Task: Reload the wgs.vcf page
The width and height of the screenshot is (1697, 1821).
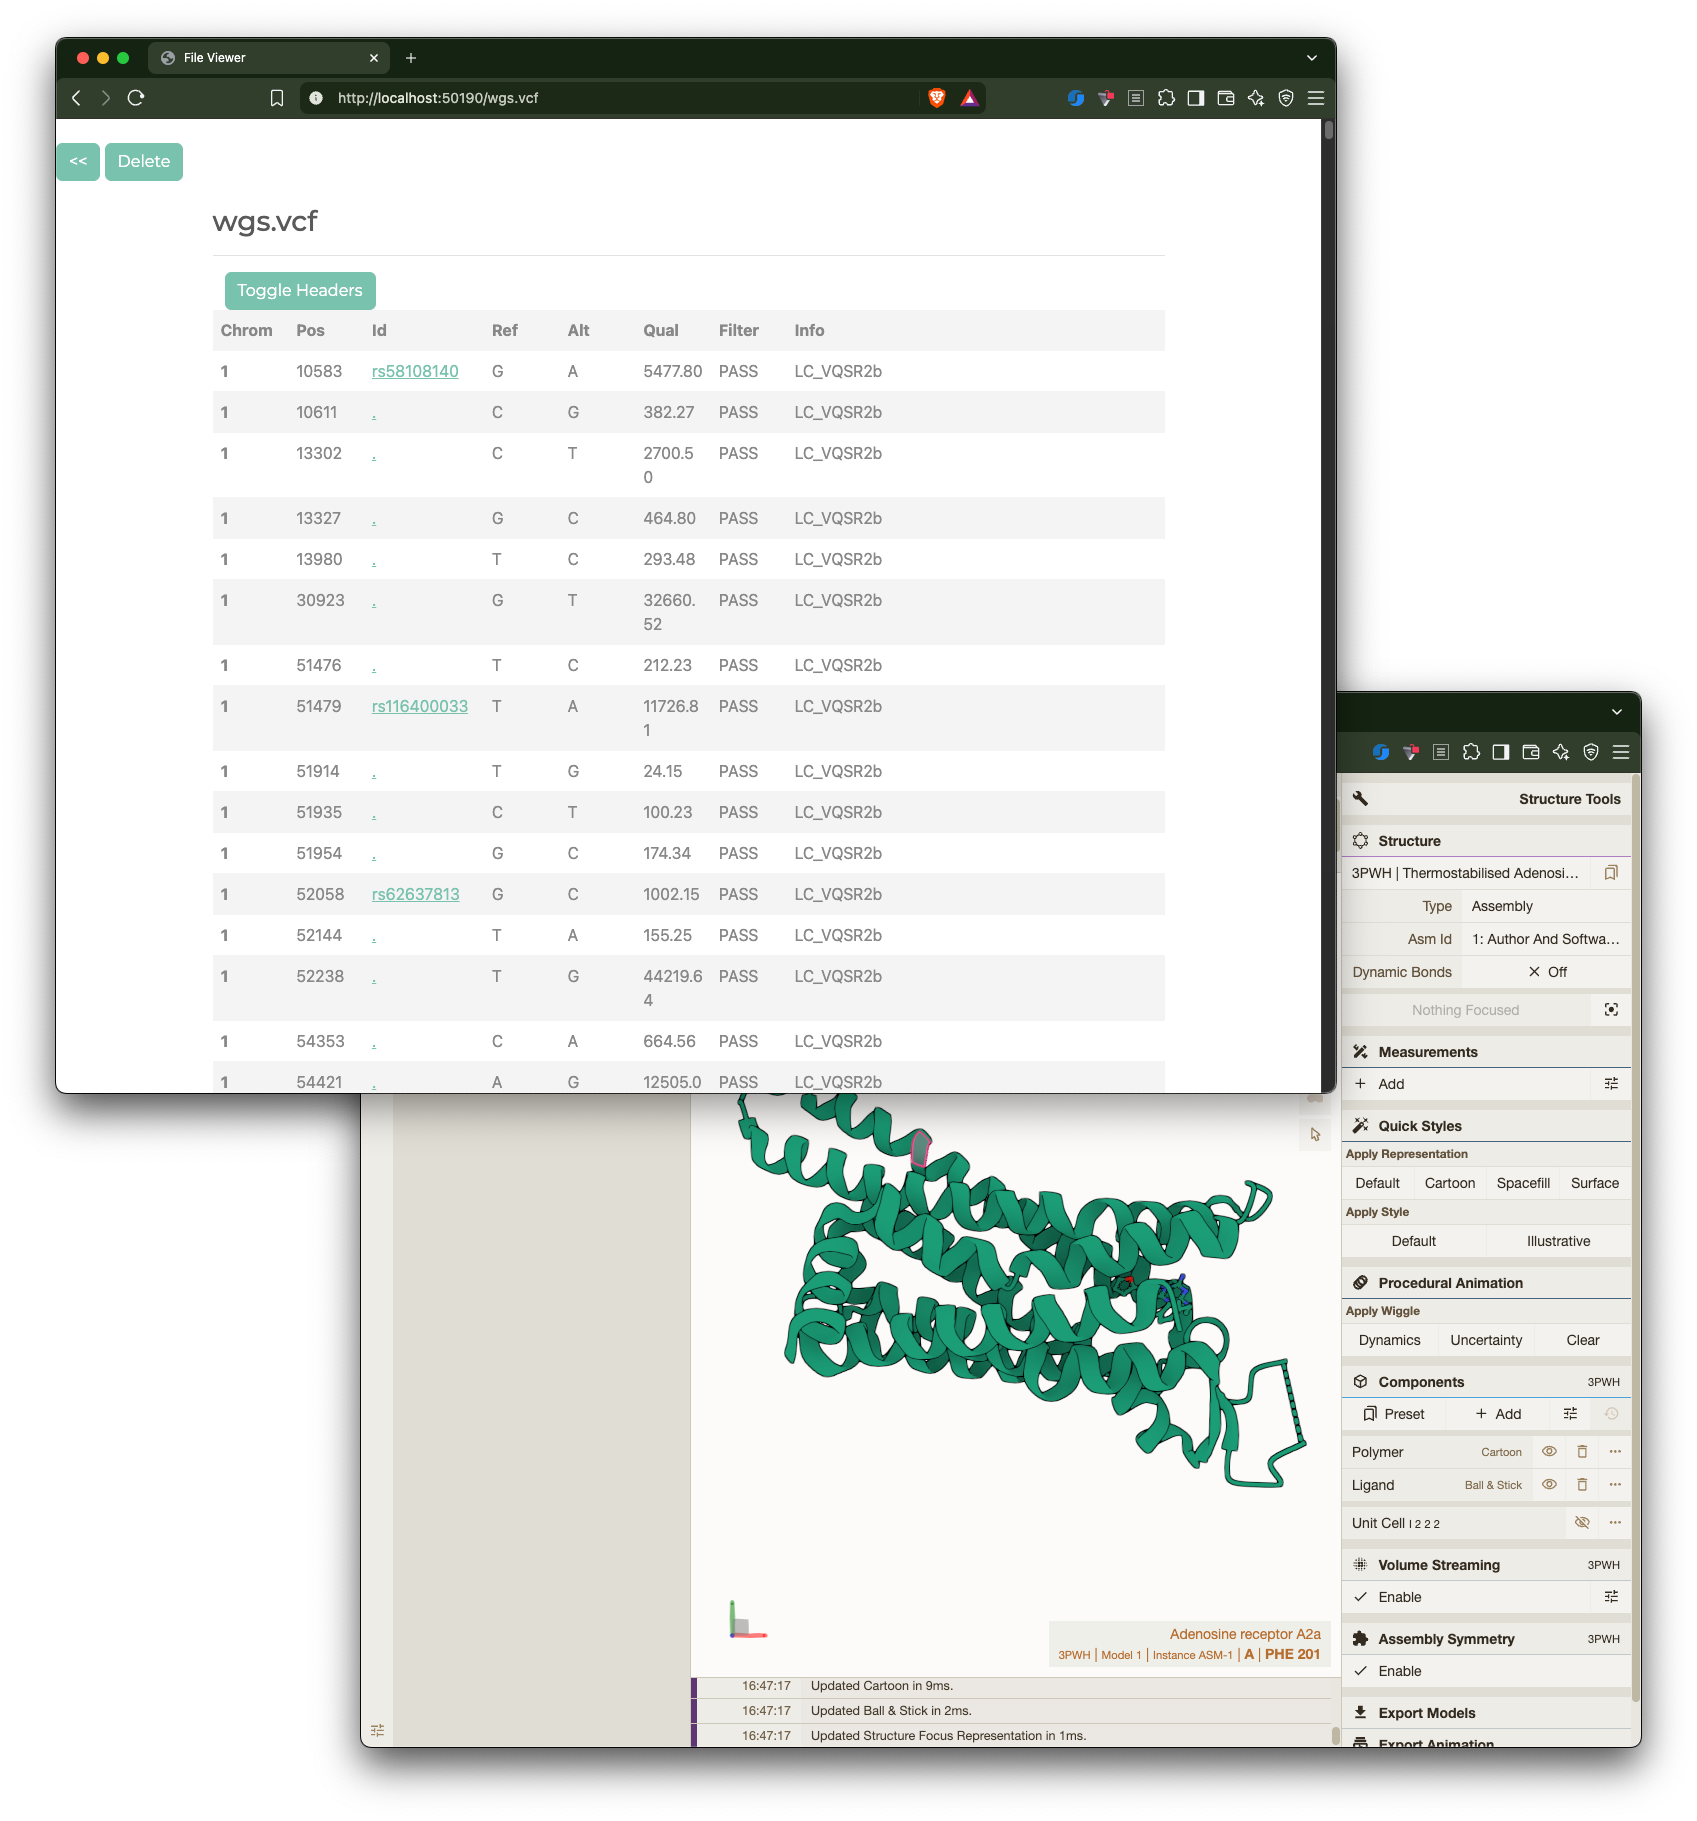Action: 137,98
